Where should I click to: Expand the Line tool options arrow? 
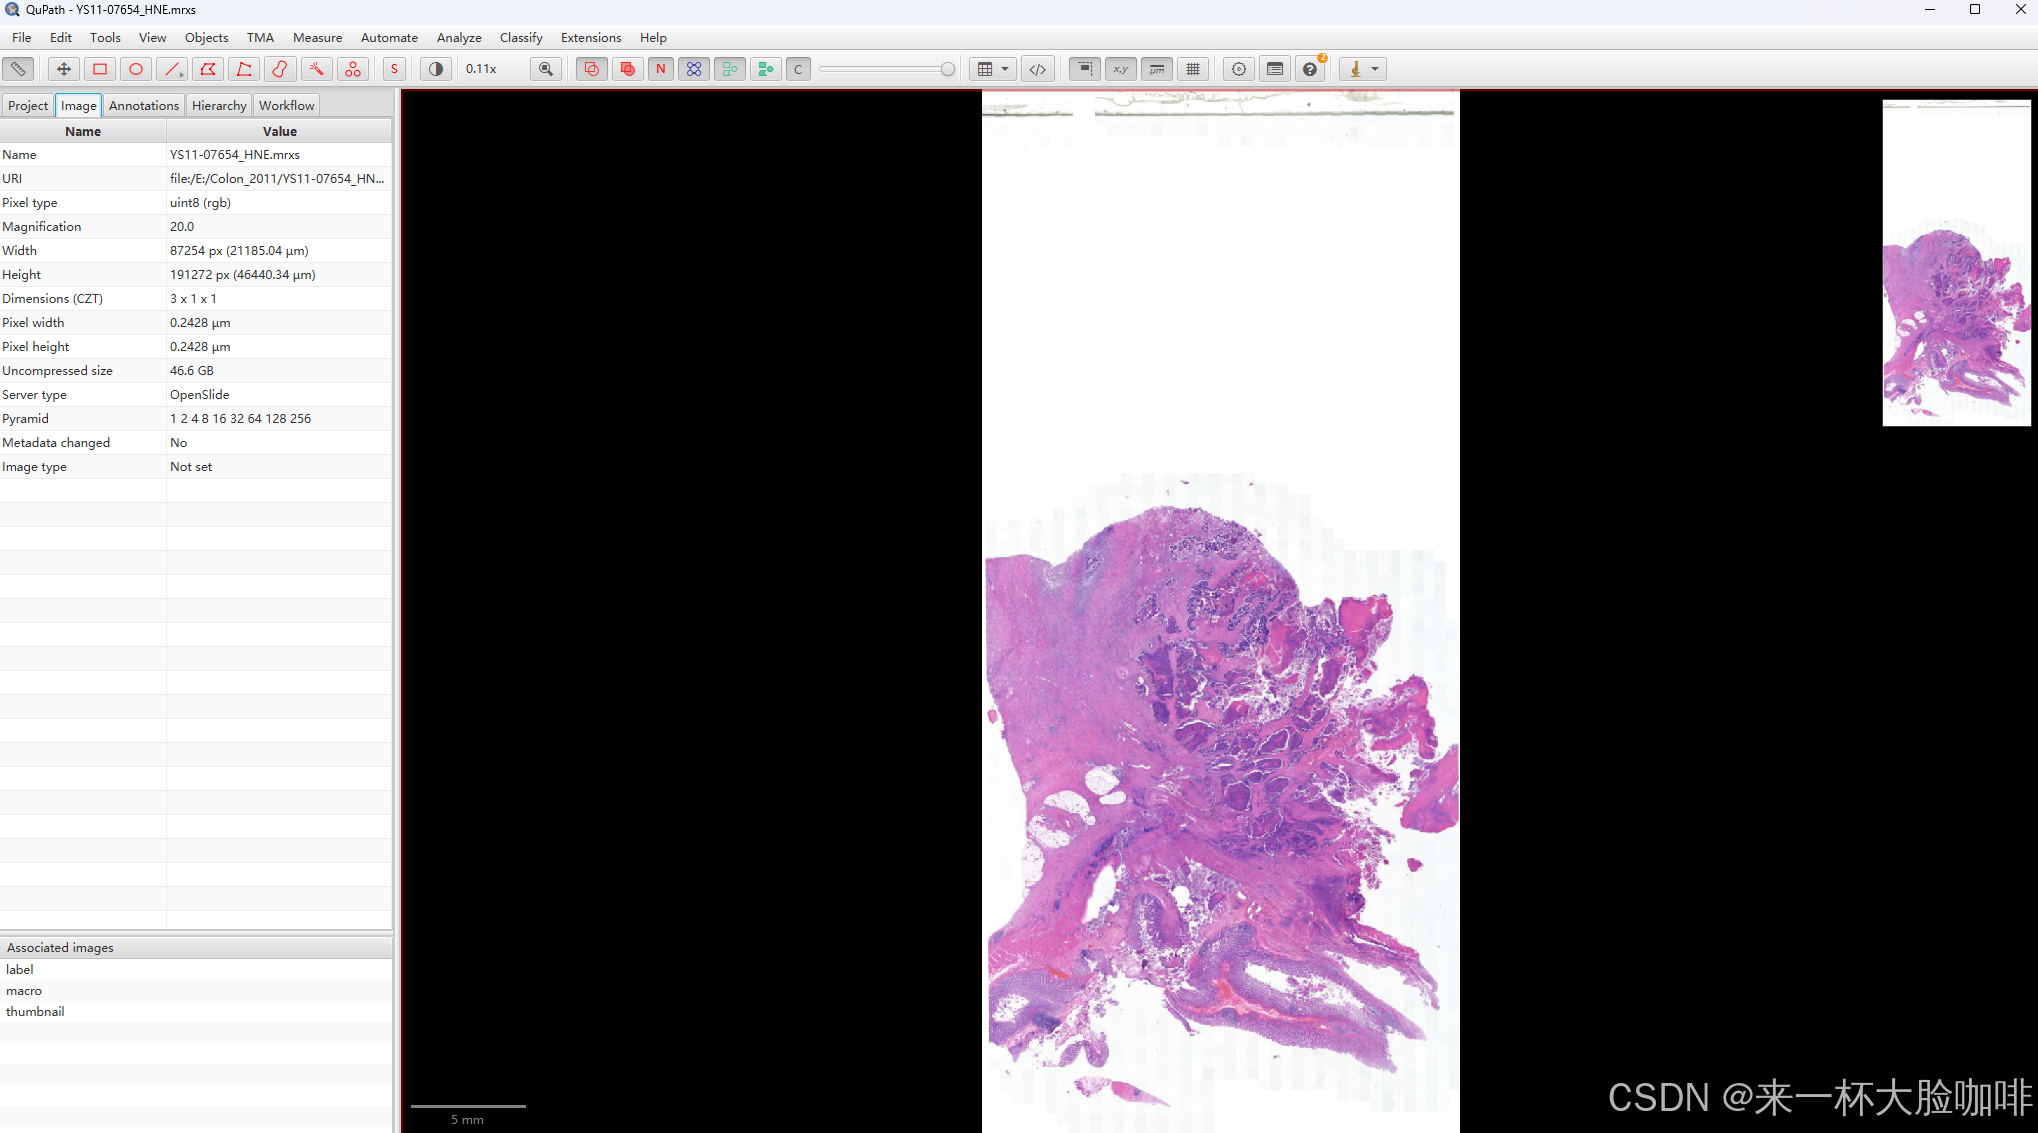pos(182,76)
